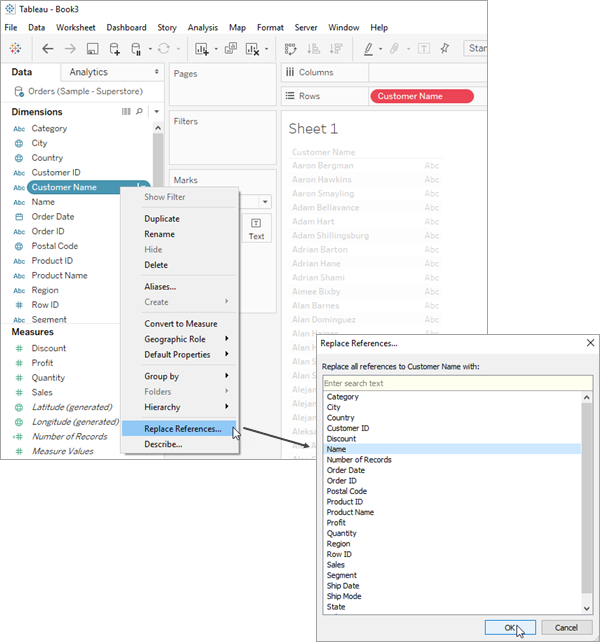Click the Pause auto updates icon

click(136, 49)
